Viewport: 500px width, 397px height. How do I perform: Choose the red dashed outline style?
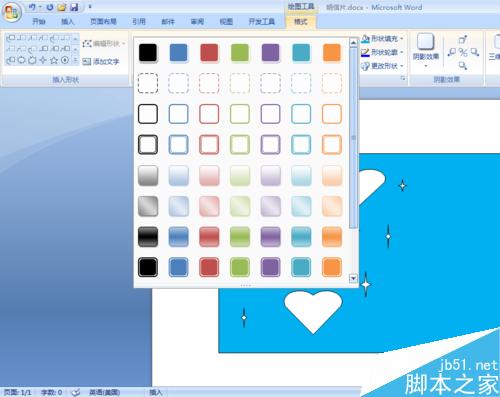tap(209, 83)
